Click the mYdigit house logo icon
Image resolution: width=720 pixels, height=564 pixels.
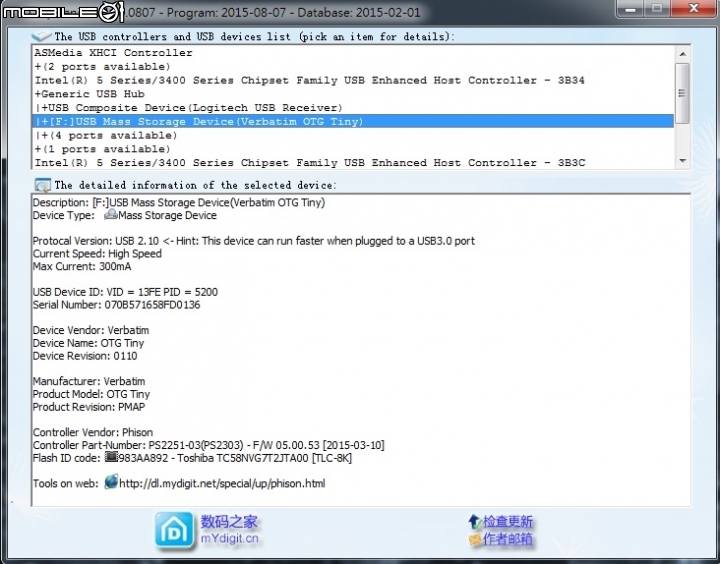click(174, 531)
